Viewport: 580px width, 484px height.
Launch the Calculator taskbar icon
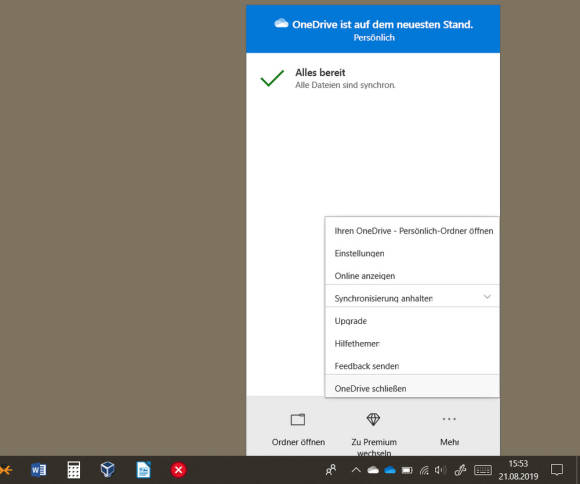74,470
